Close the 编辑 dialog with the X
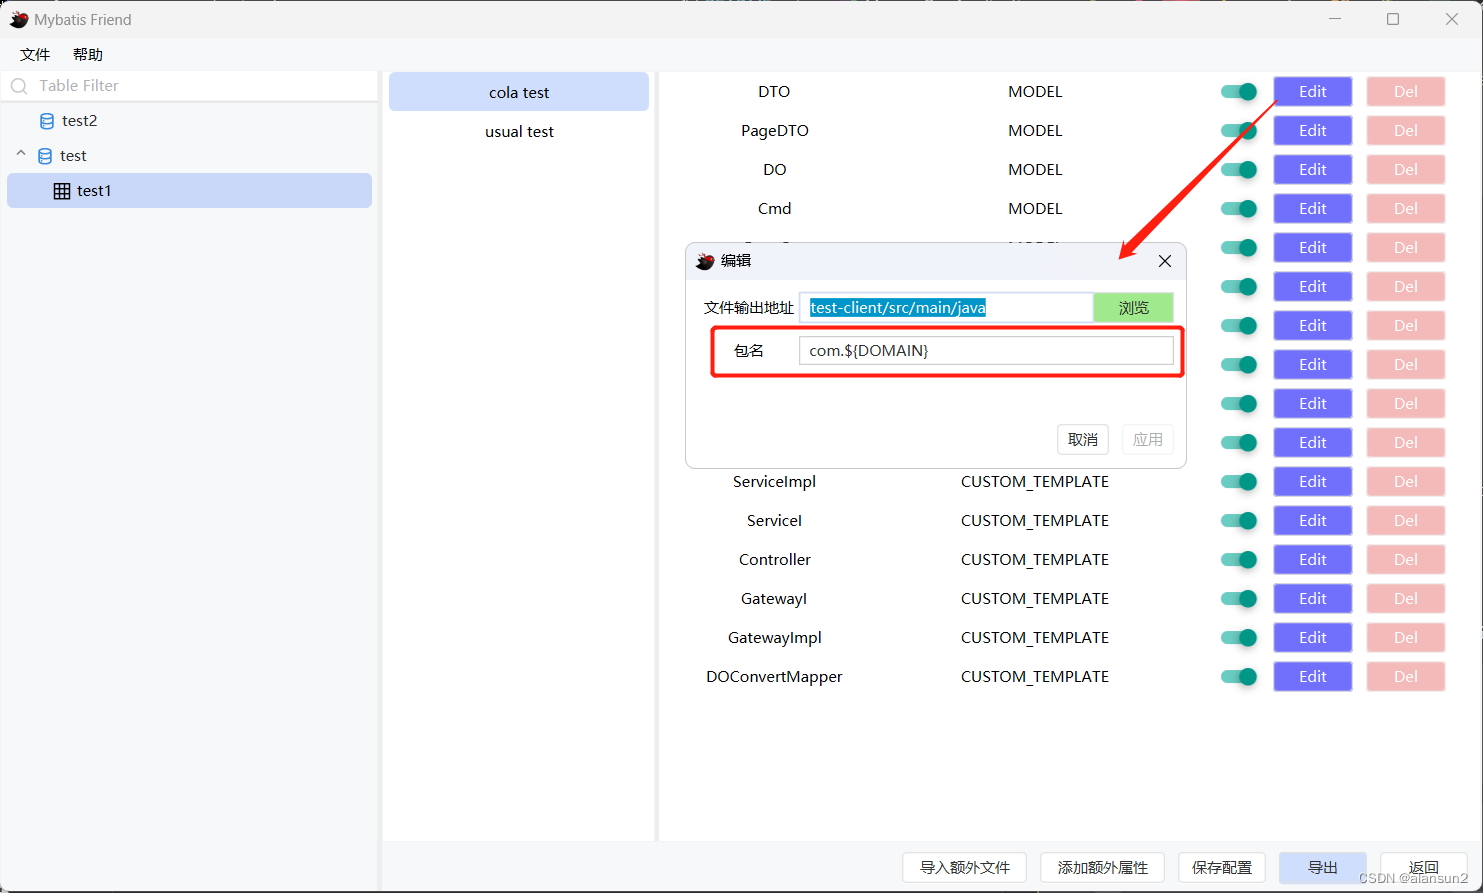This screenshot has height=893, width=1483. [x=1165, y=261]
